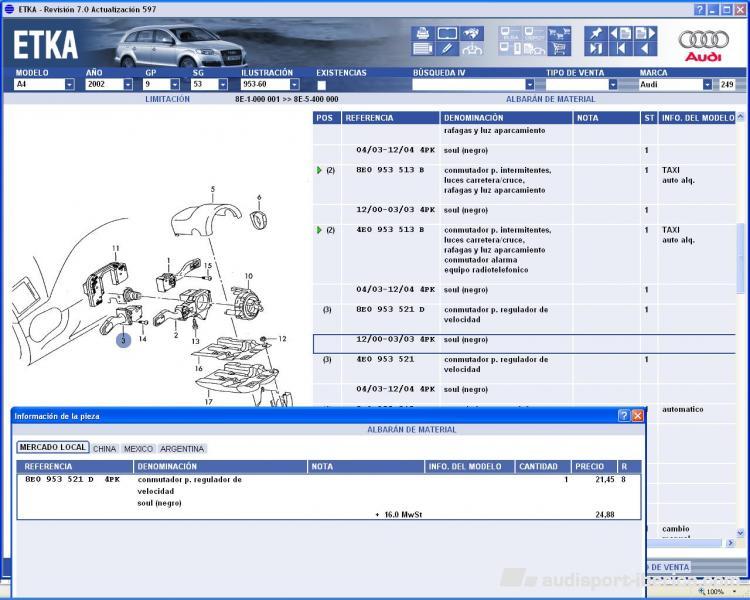Click parts list scrollbar up arrow
The height and width of the screenshot is (600, 750).
(x=740, y=116)
